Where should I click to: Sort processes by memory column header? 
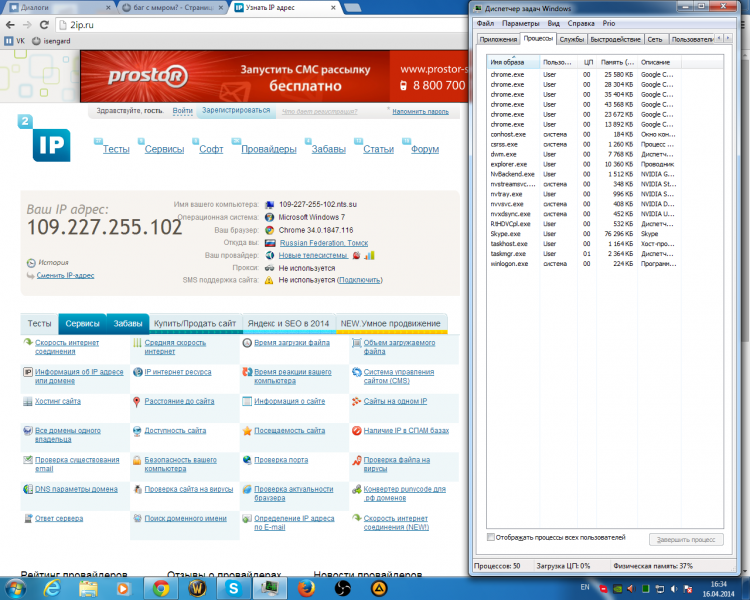617,62
